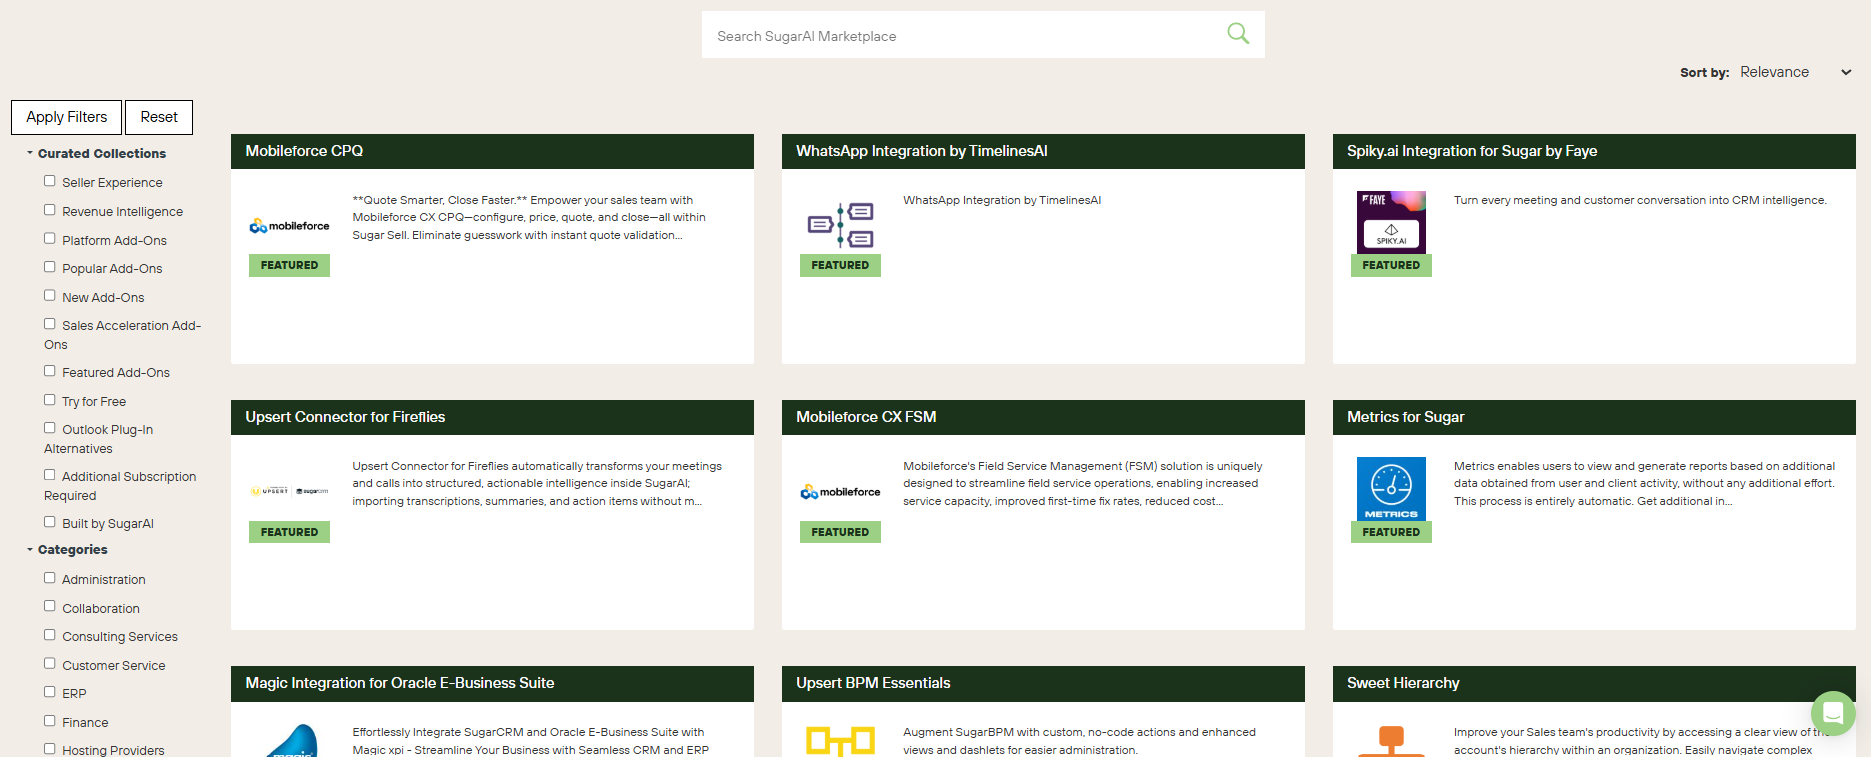Toggle the Sales Acceleration Add-Ons checkbox
Viewport: 1871px width, 757px height.
(50, 324)
